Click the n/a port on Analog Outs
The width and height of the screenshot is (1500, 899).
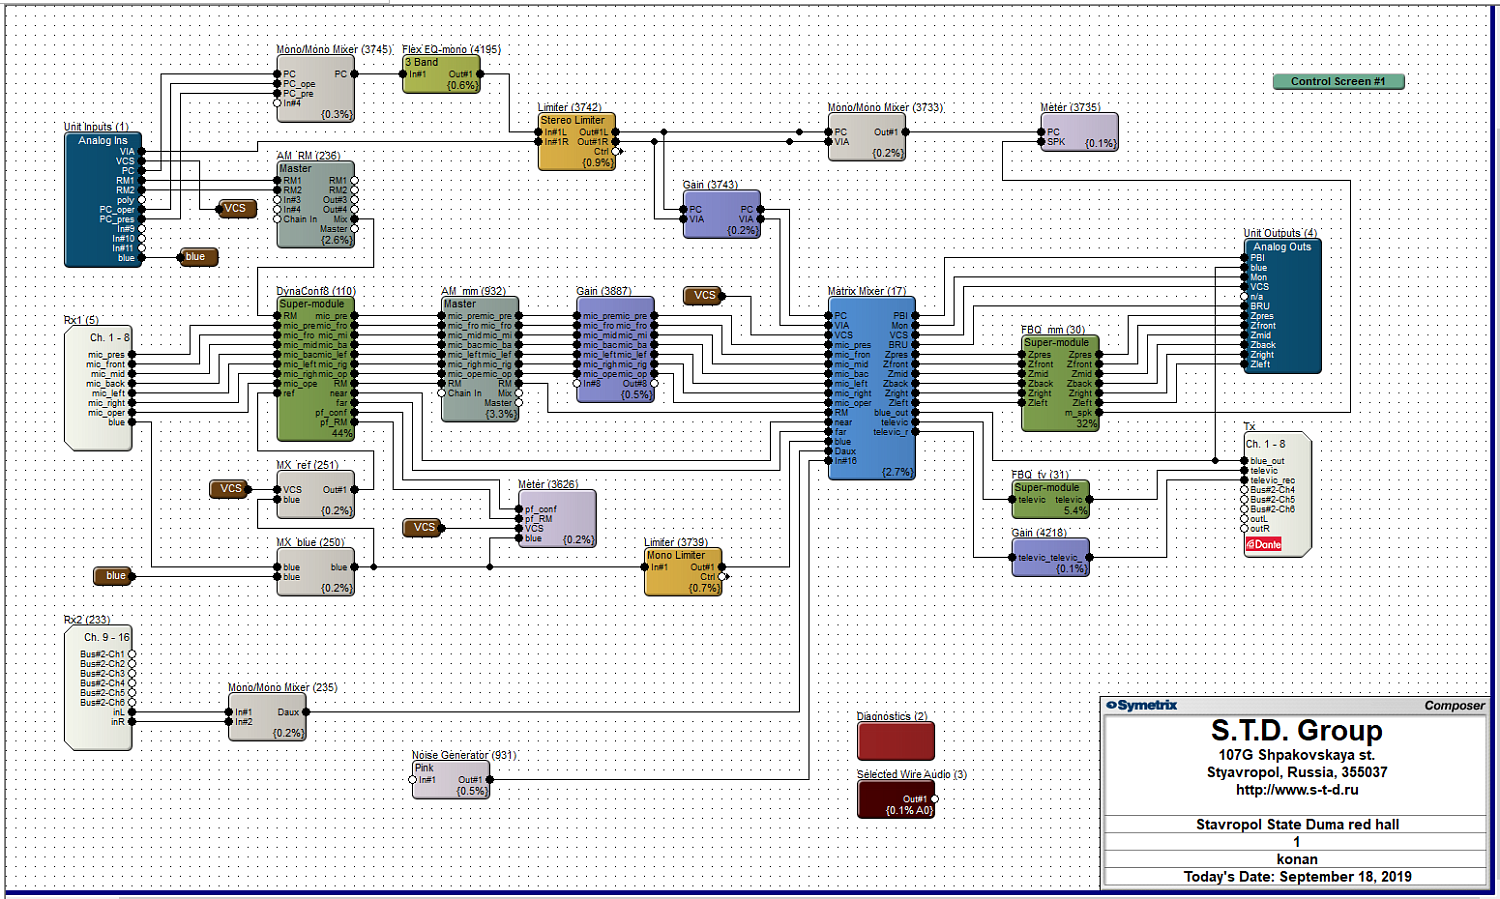coord(1244,297)
